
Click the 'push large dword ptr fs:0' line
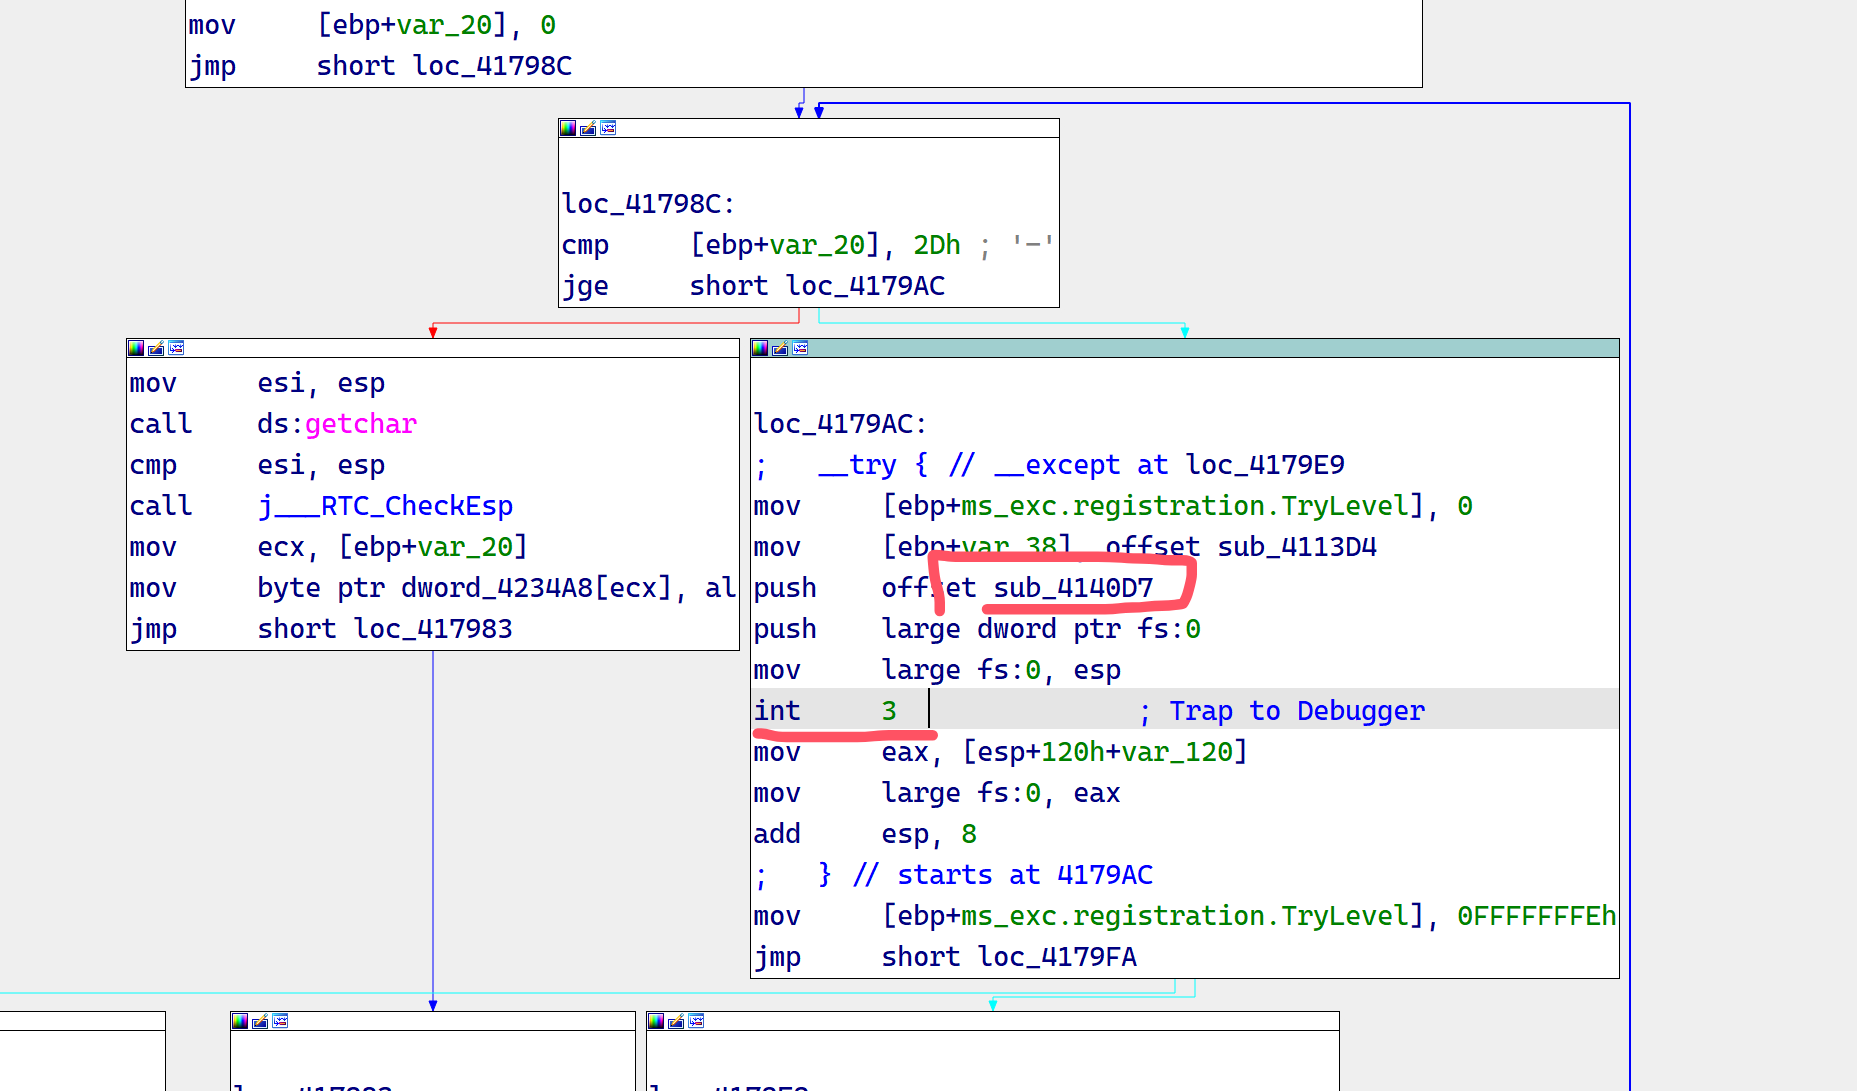(977, 629)
